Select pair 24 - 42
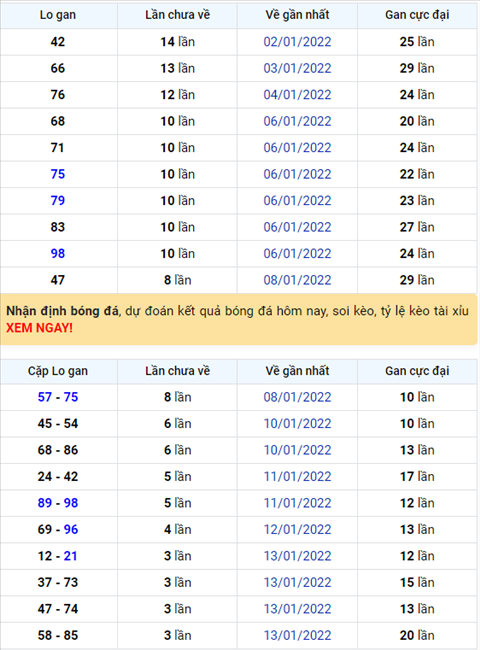 pos(58,477)
